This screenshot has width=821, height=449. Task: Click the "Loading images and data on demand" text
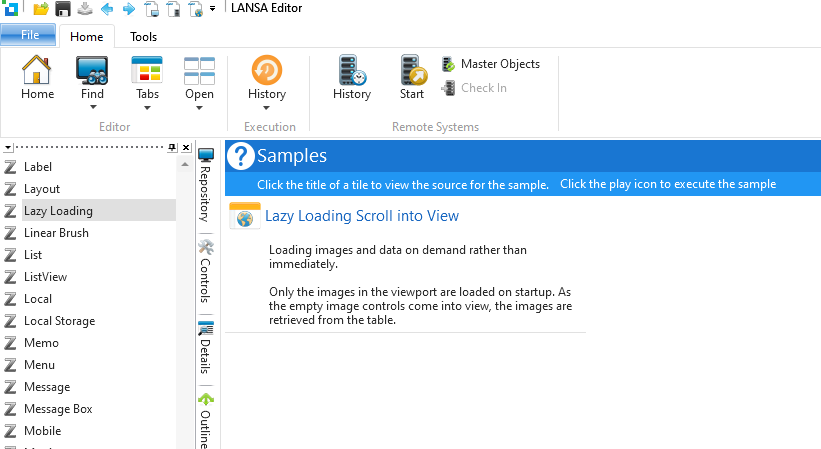398,257
